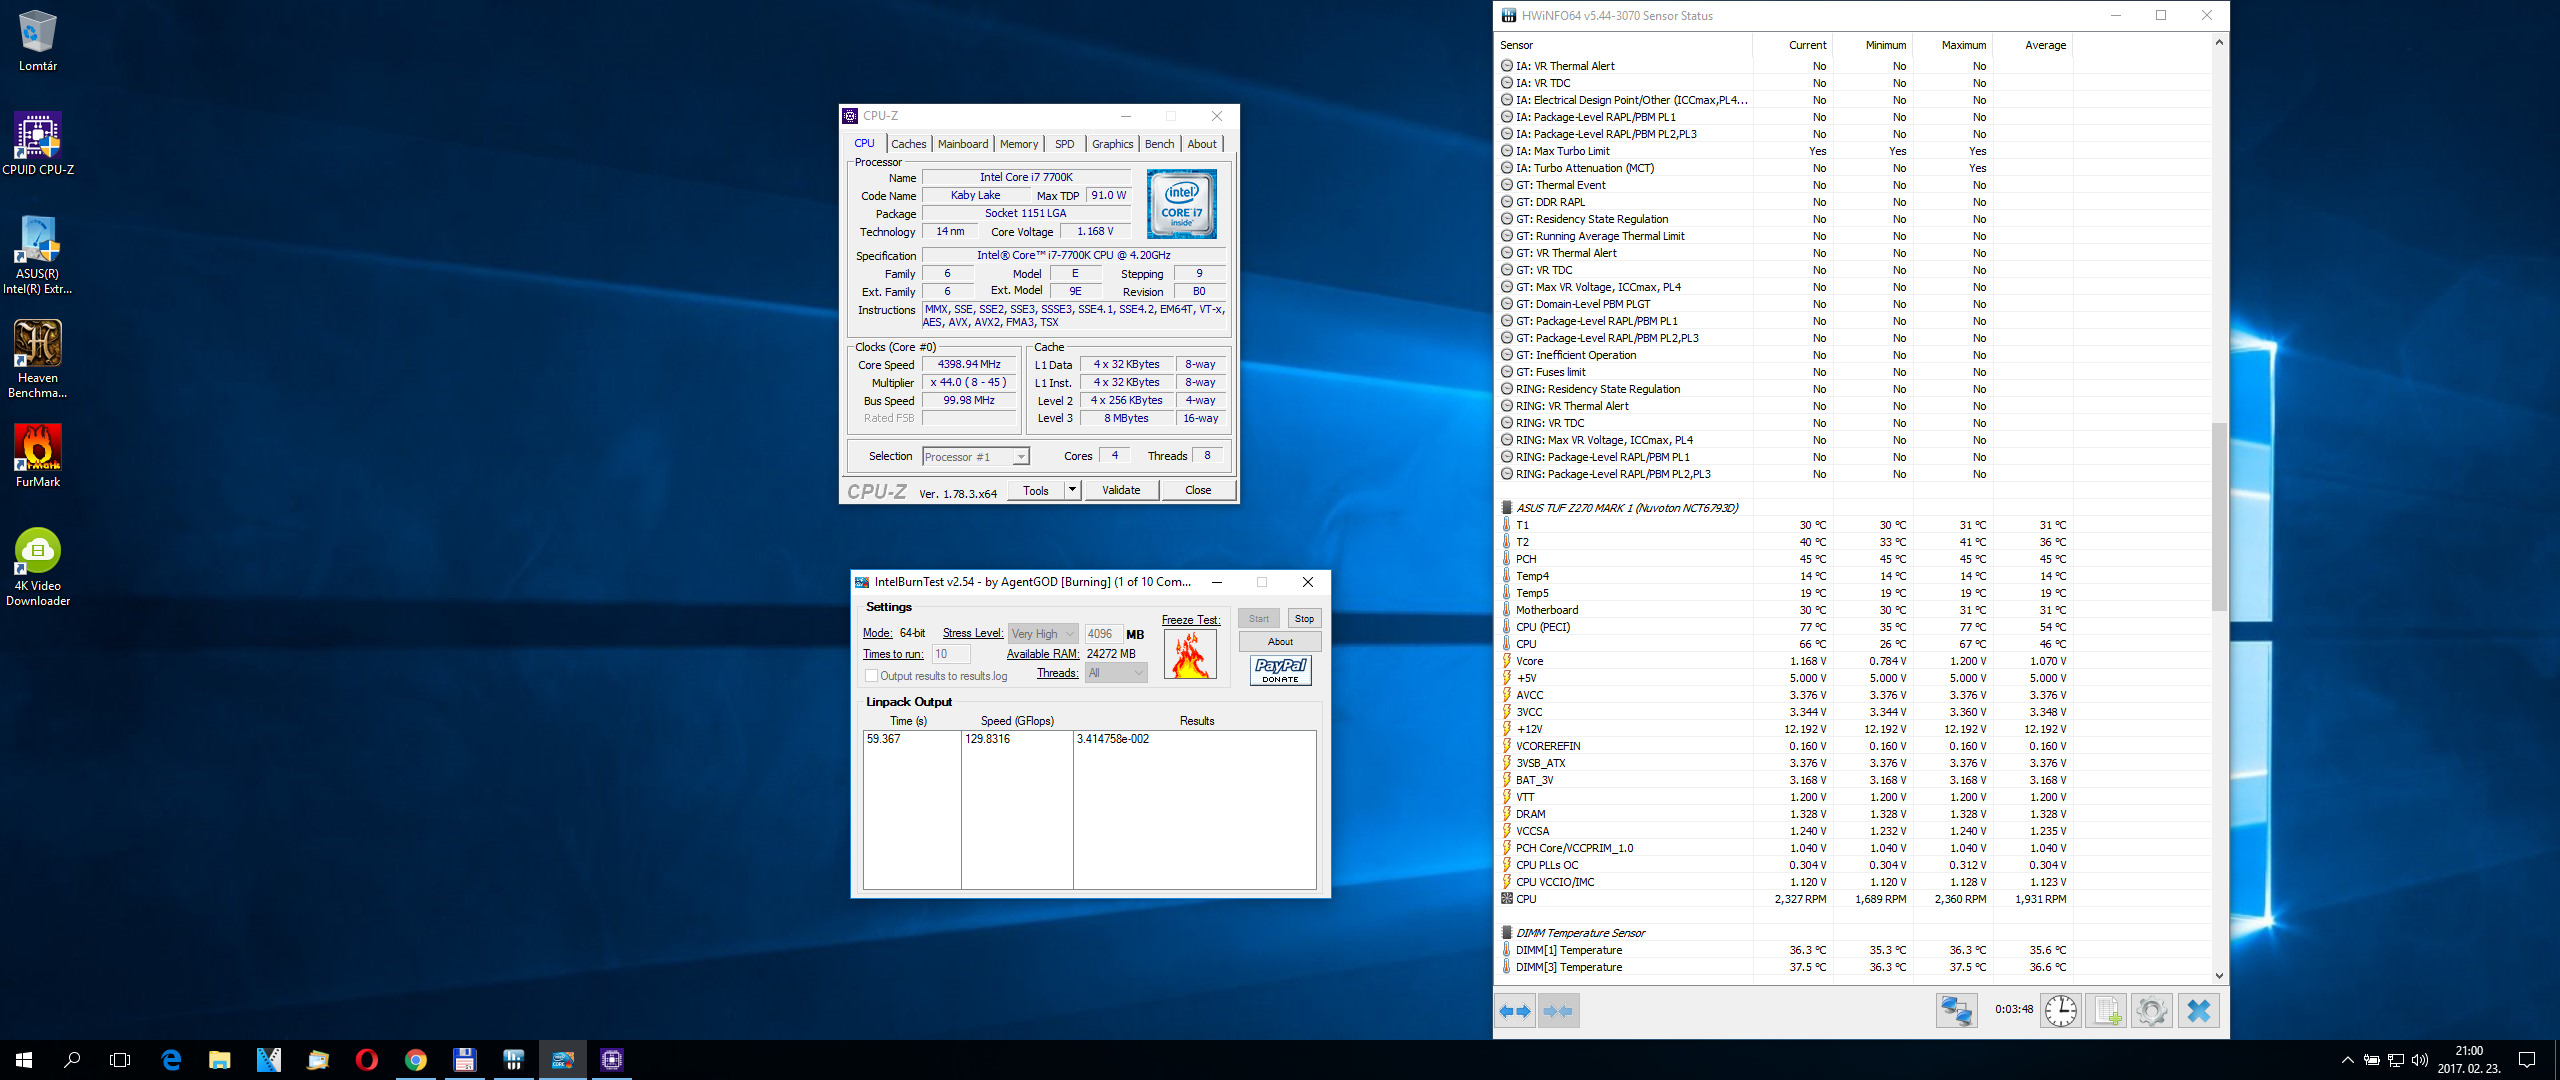Open volume control in system tray
The height and width of the screenshot is (1080, 2560).
(2420, 1060)
